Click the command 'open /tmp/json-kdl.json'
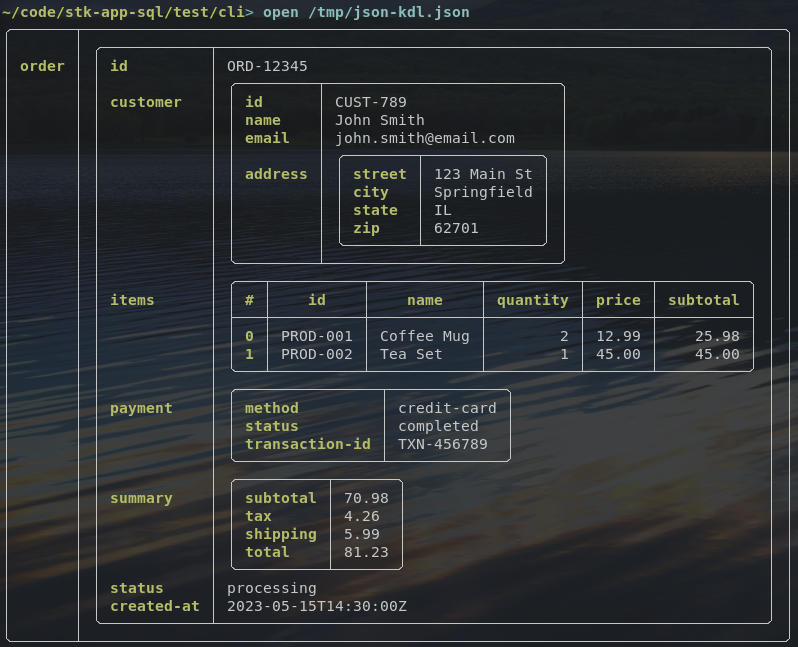 (x=366, y=12)
